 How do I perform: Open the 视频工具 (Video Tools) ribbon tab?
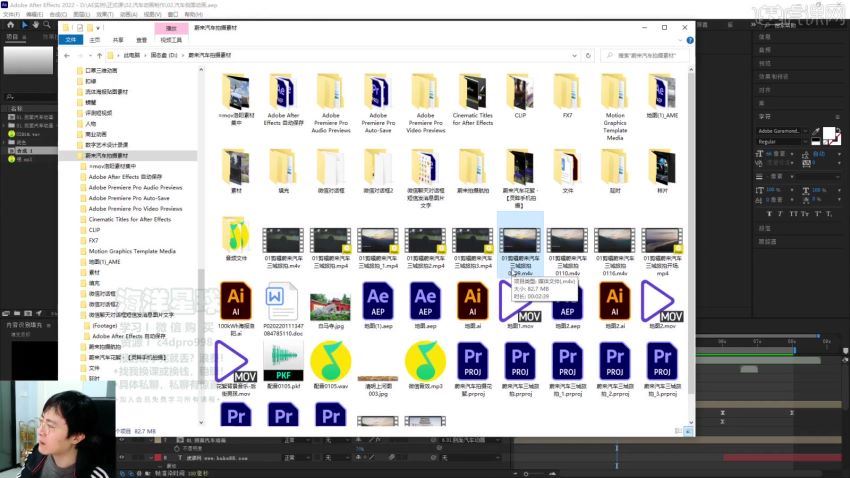pyautogui.click(x=171, y=40)
